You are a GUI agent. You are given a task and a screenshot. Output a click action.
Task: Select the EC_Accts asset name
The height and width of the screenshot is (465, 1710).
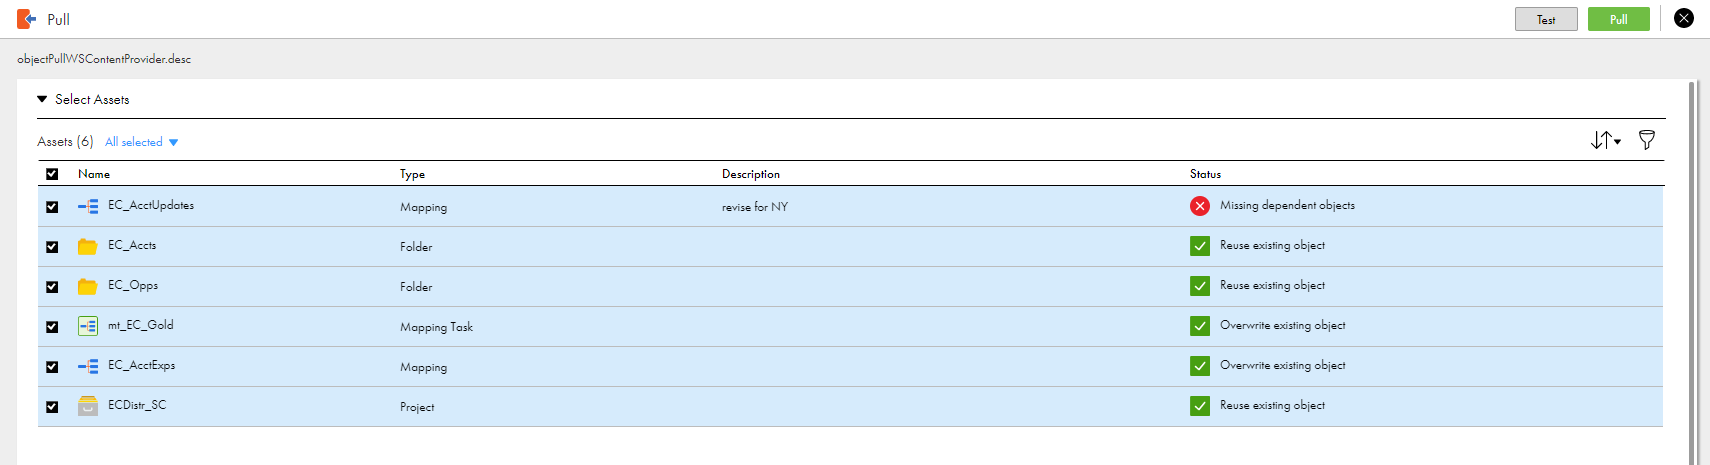[132, 245]
